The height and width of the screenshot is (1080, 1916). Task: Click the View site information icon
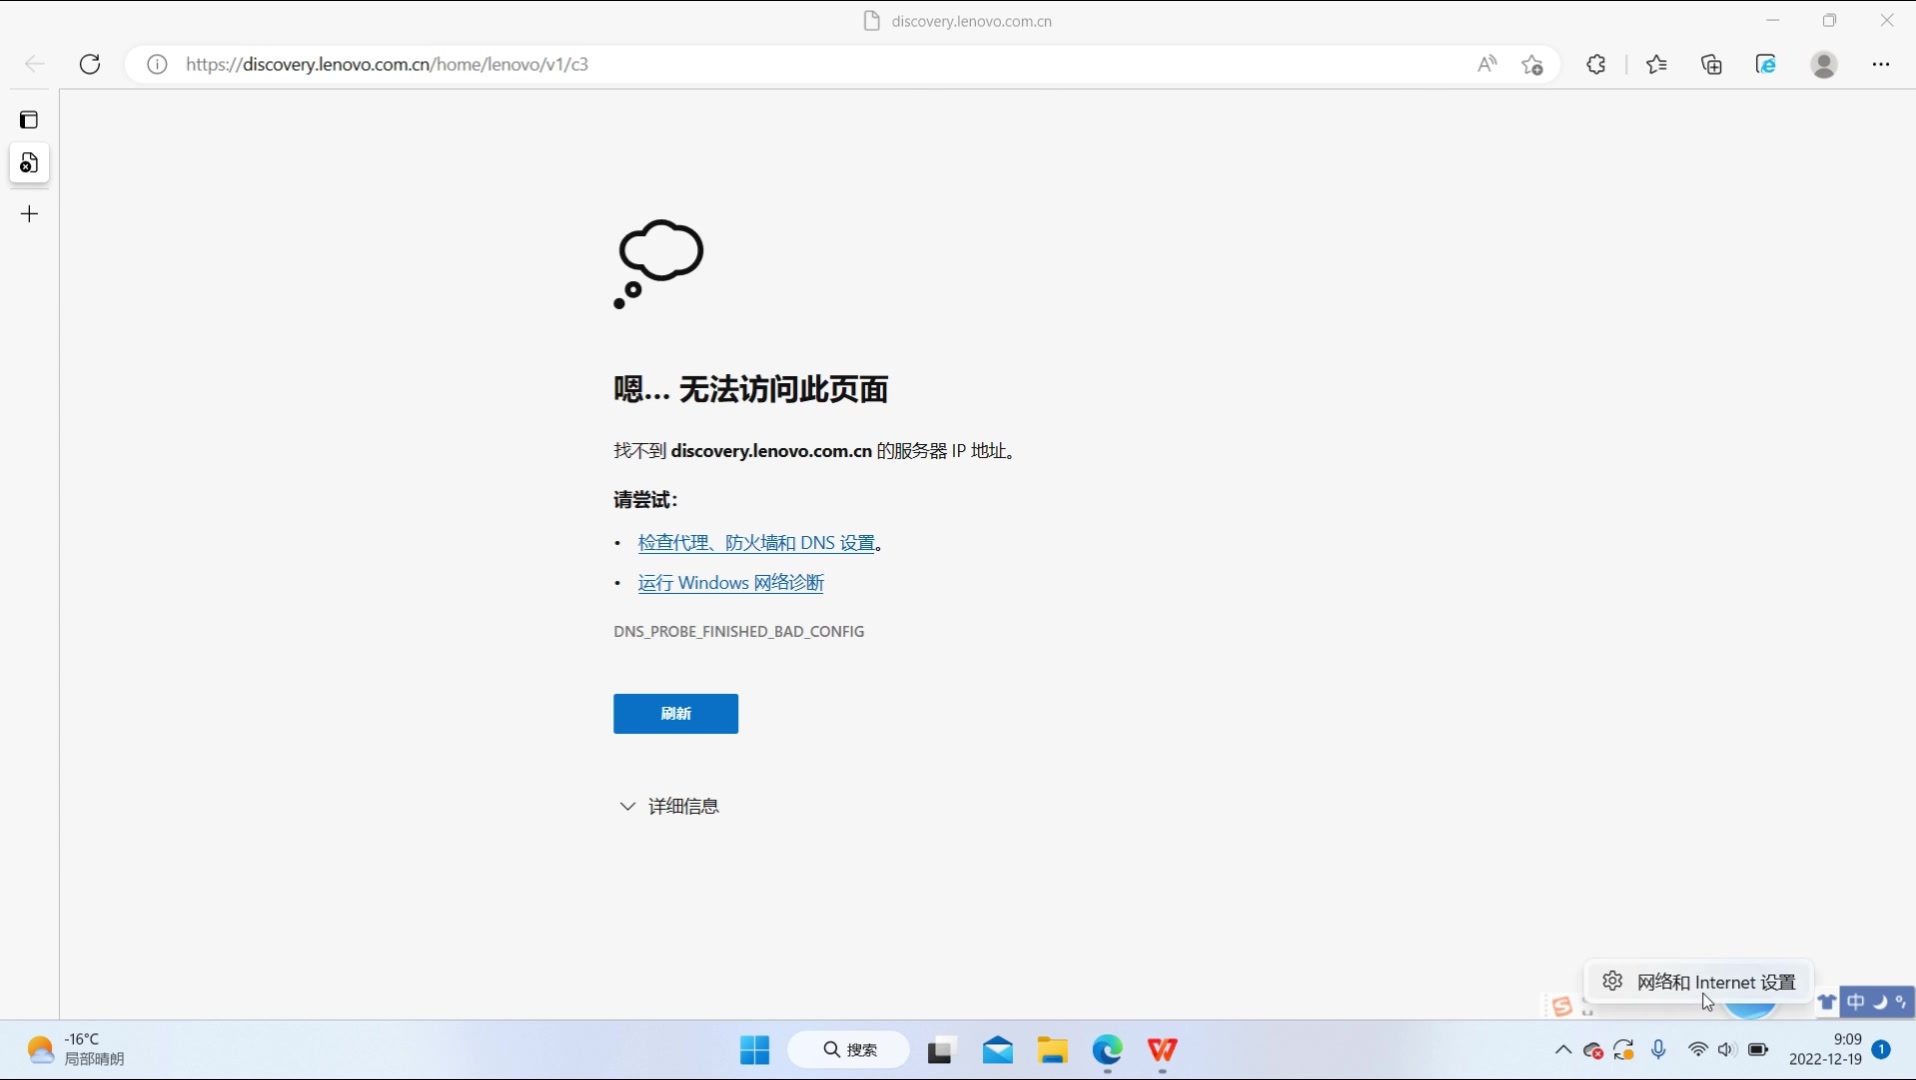click(x=155, y=64)
